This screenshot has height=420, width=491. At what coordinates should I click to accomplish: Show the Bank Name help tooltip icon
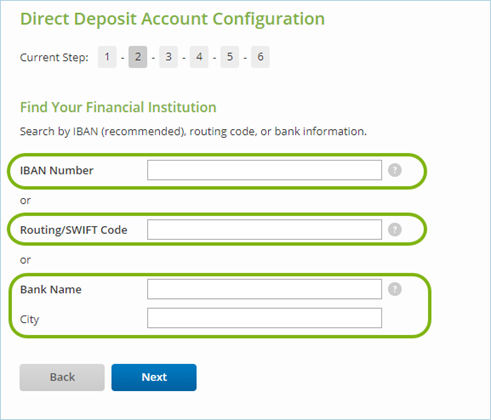(395, 289)
